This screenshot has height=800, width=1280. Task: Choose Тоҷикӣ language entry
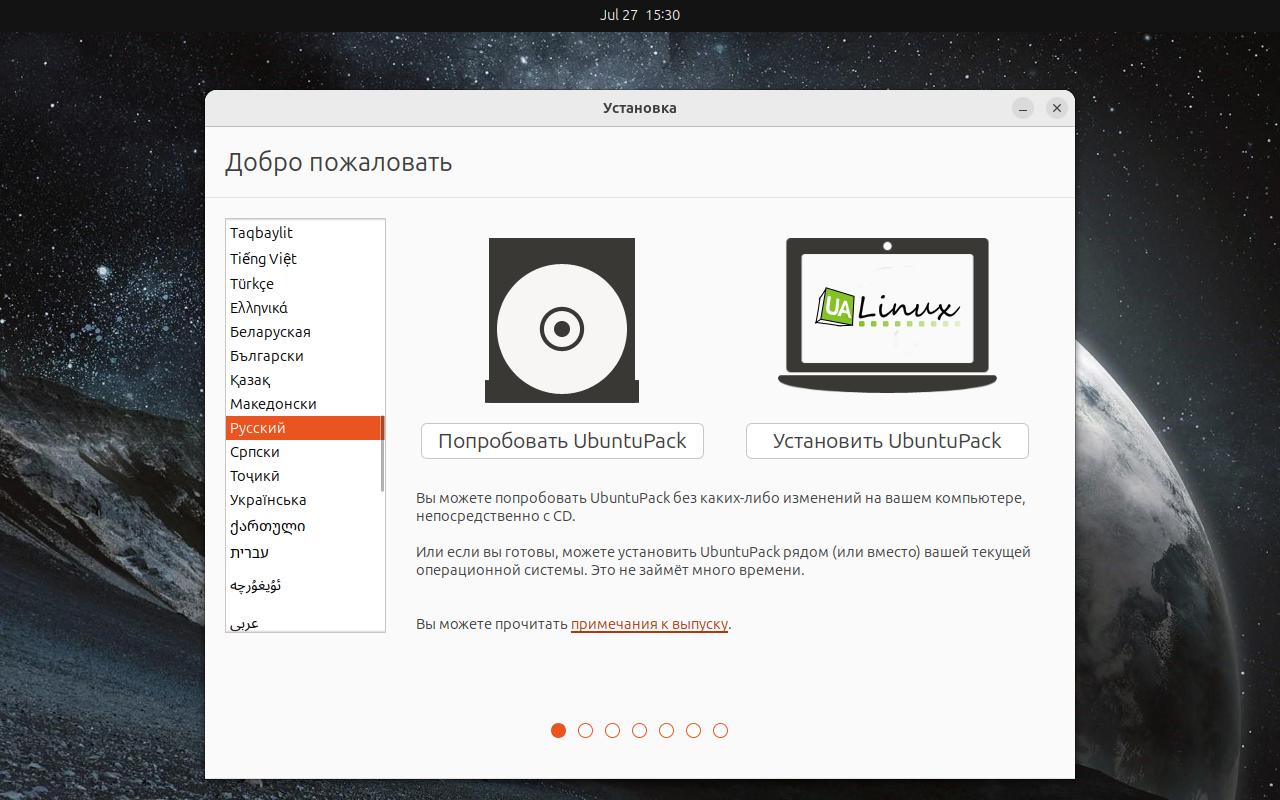(305, 476)
